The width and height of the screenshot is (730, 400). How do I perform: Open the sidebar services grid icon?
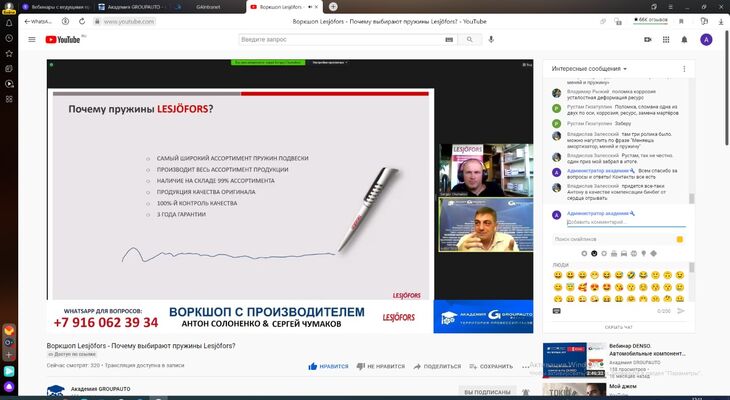[9, 99]
